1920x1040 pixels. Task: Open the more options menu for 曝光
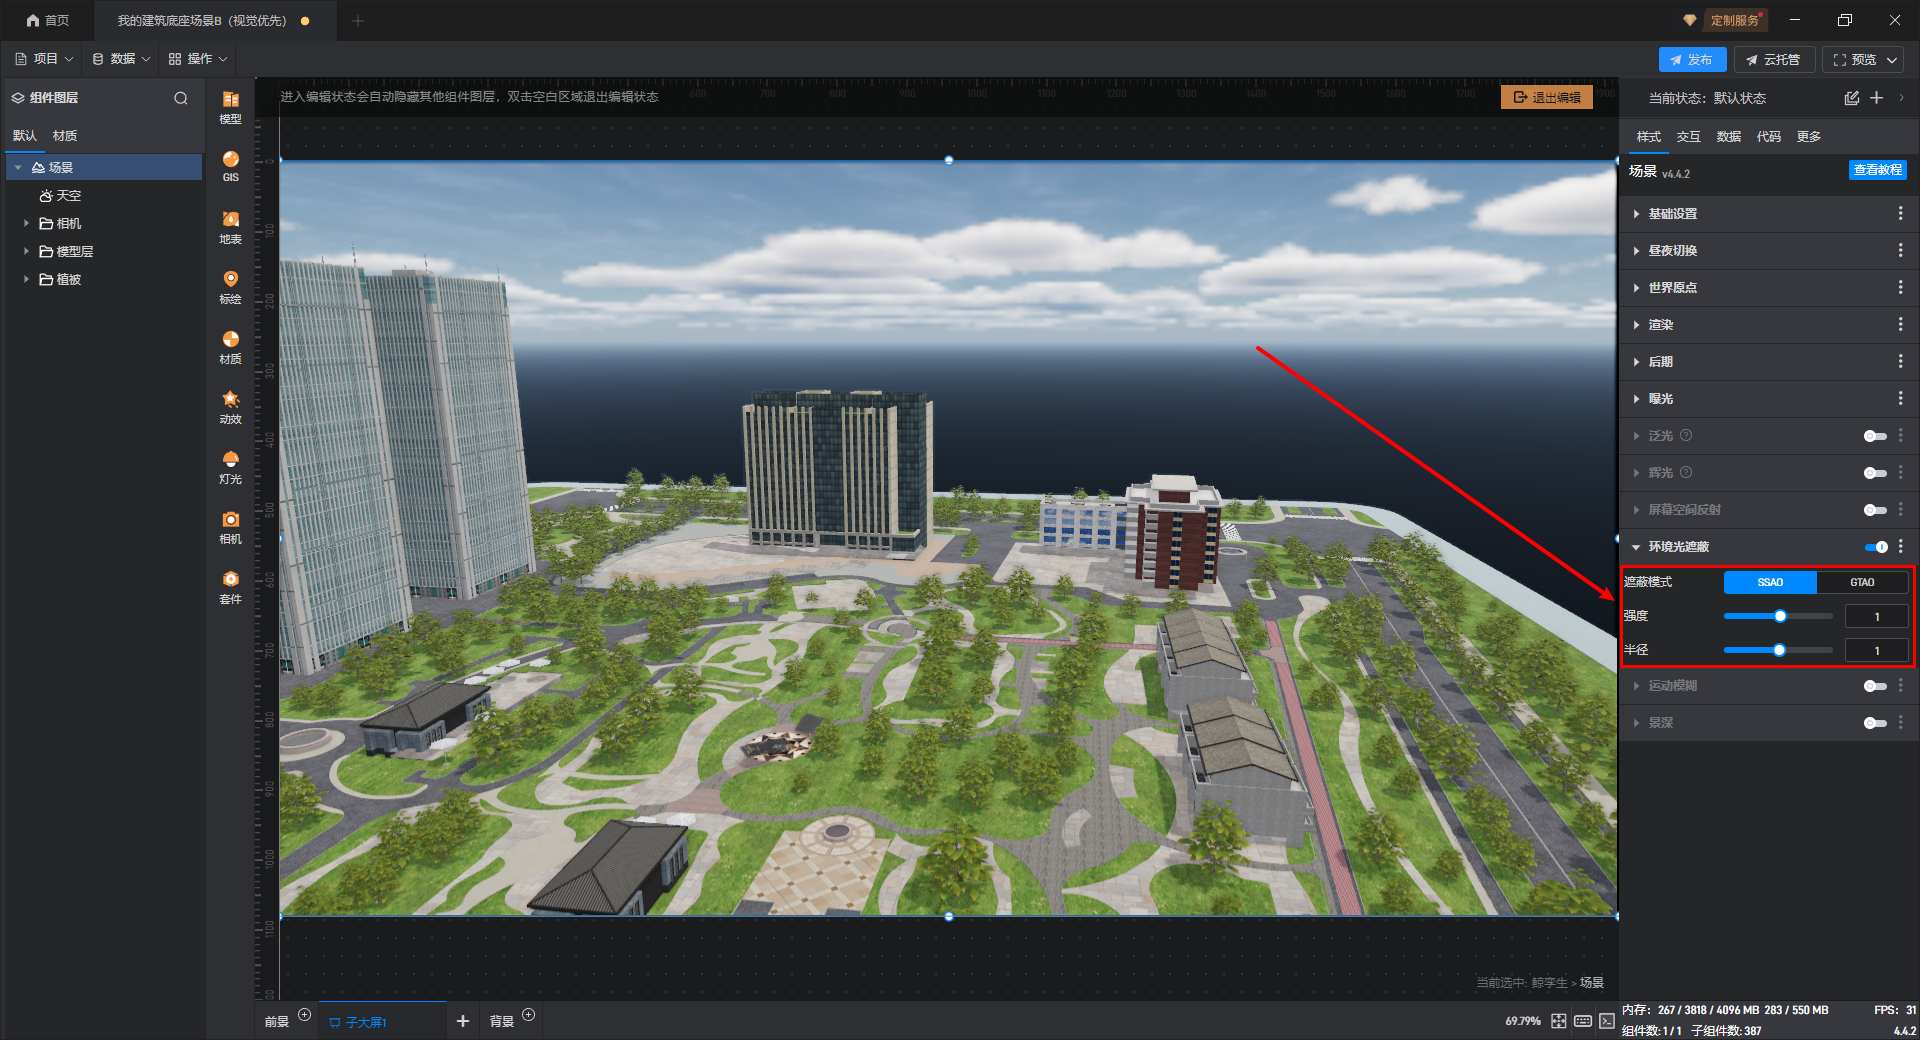(1900, 399)
